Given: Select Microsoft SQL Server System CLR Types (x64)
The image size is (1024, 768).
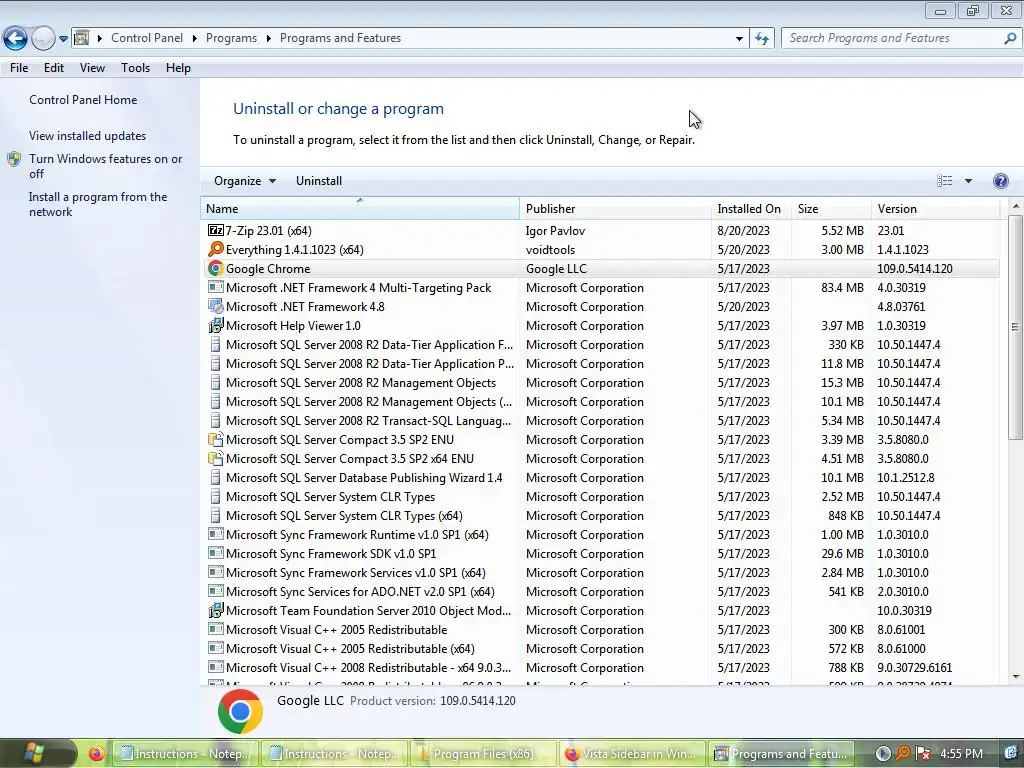Looking at the screenshot, I should click(344, 515).
